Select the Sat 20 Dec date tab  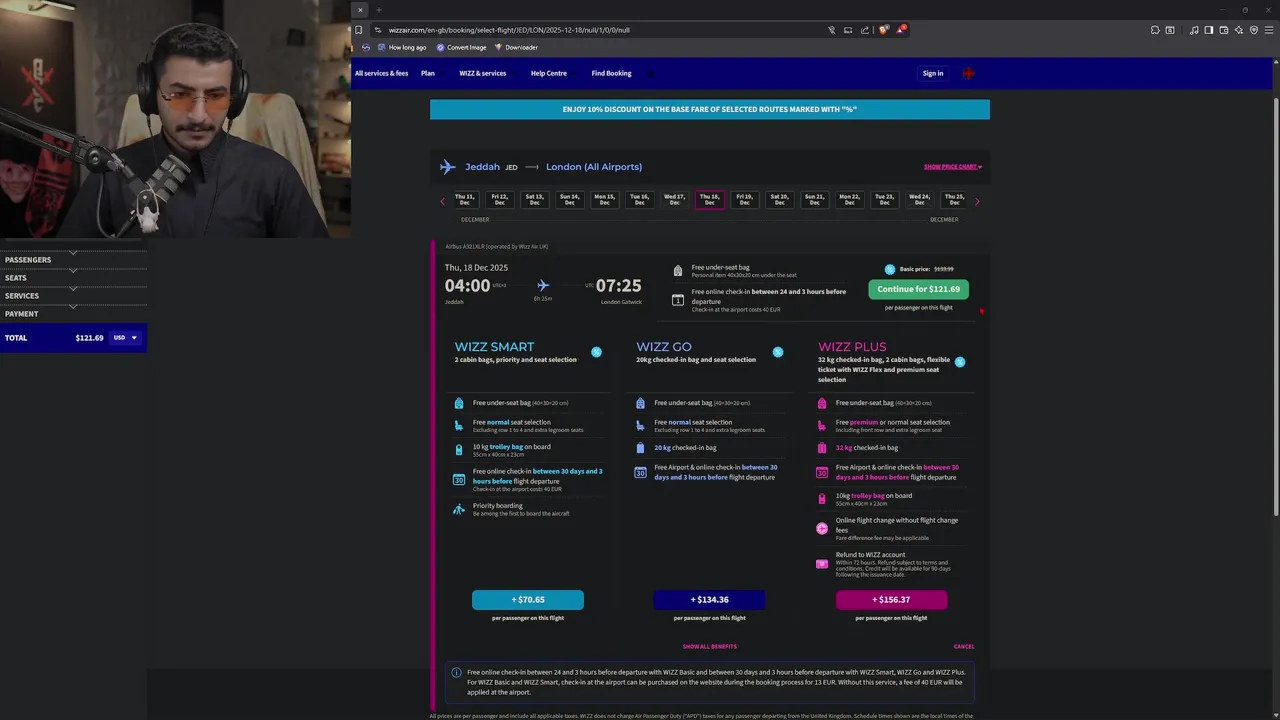pos(779,200)
